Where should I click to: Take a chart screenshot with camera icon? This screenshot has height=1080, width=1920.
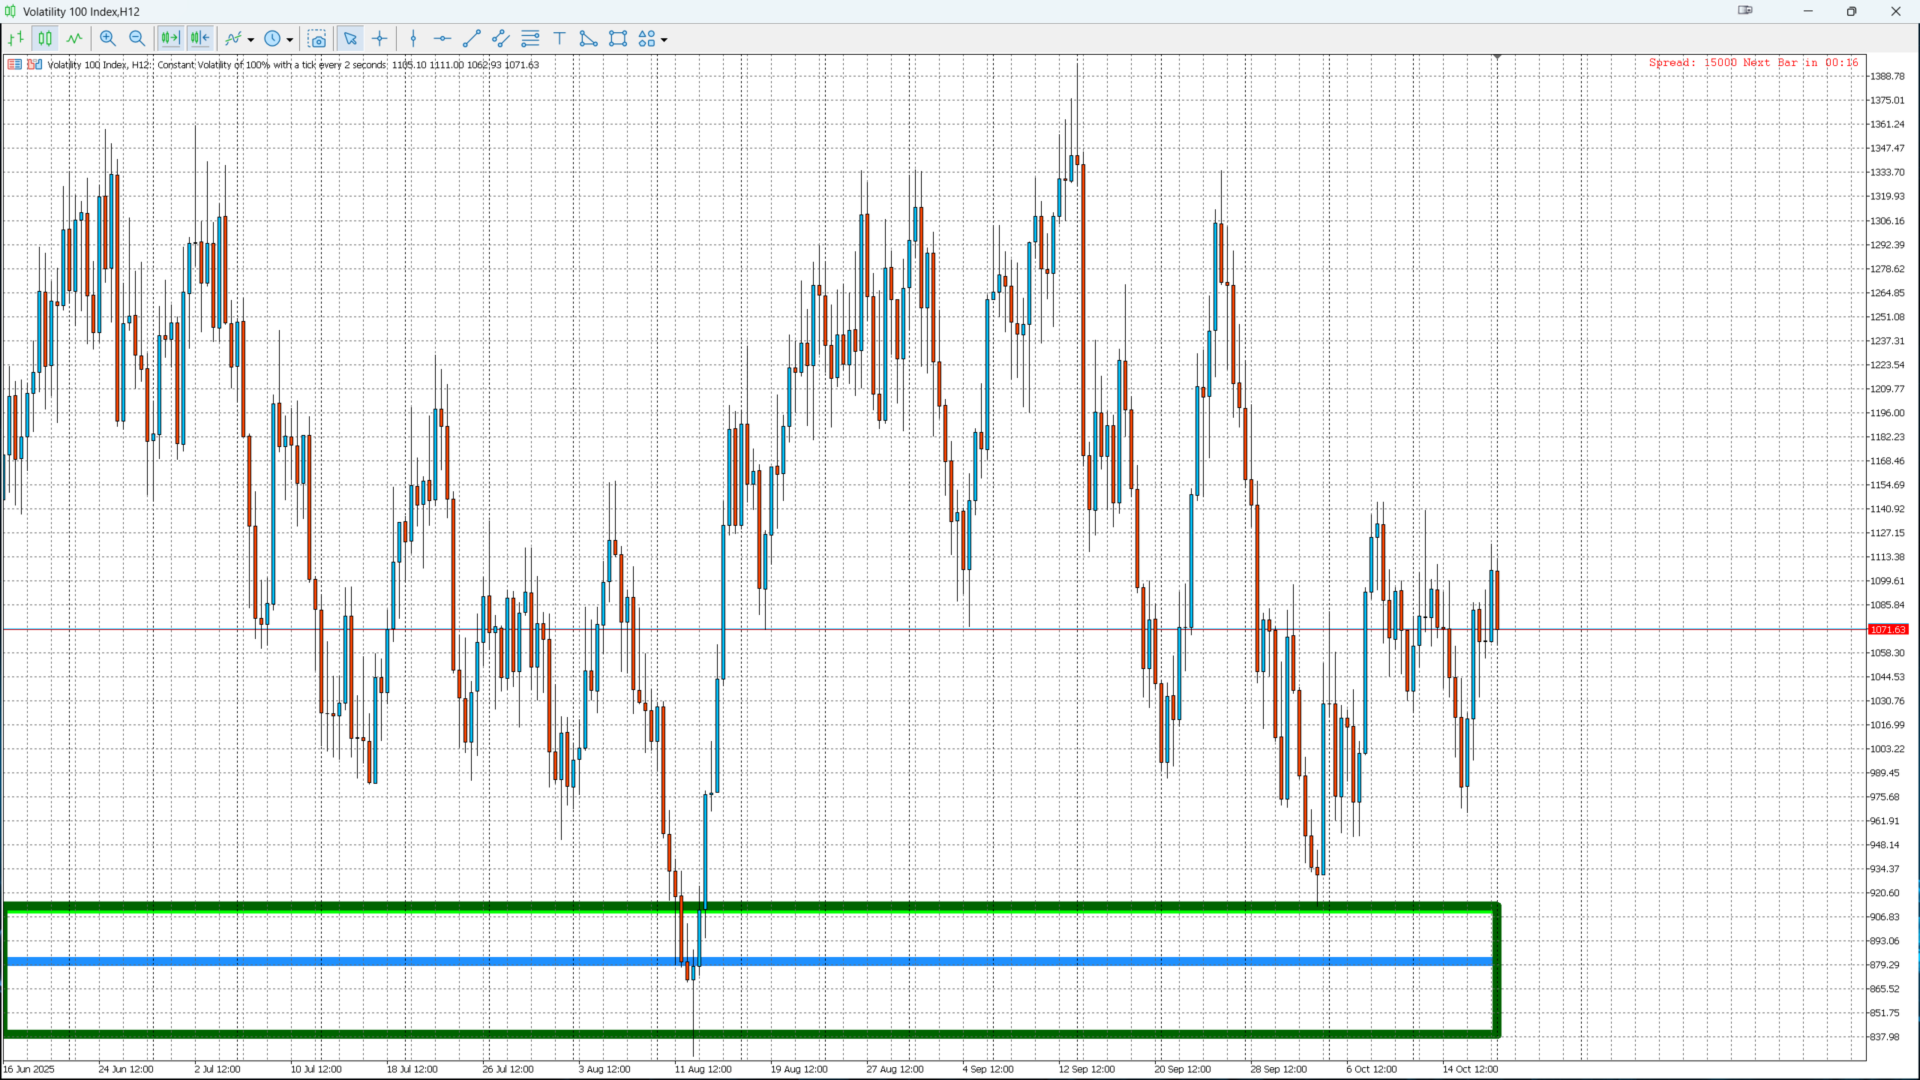click(x=317, y=39)
